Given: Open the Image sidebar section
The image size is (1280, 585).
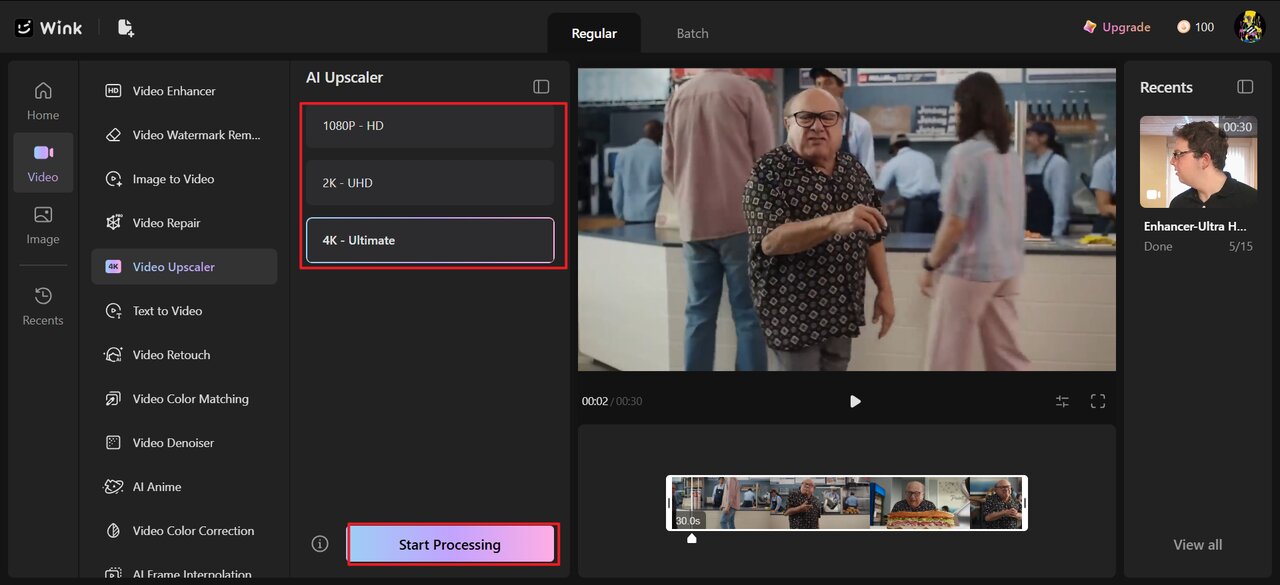Looking at the screenshot, I should coord(43,225).
